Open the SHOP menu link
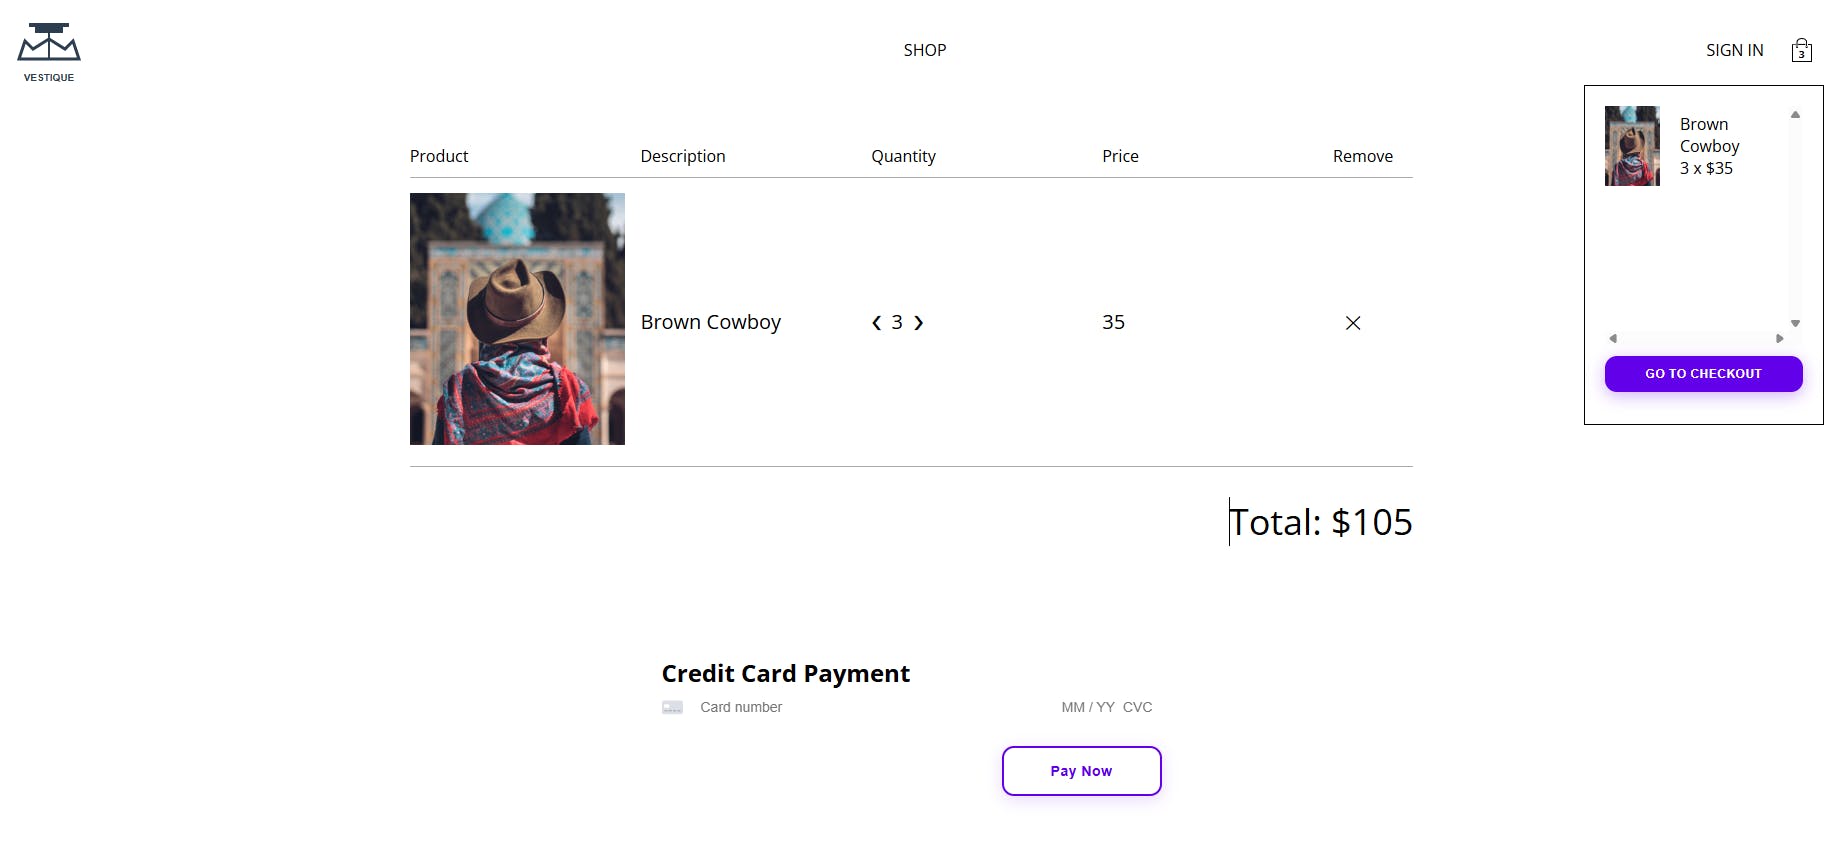Screen dimensions: 1845x860 924,50
